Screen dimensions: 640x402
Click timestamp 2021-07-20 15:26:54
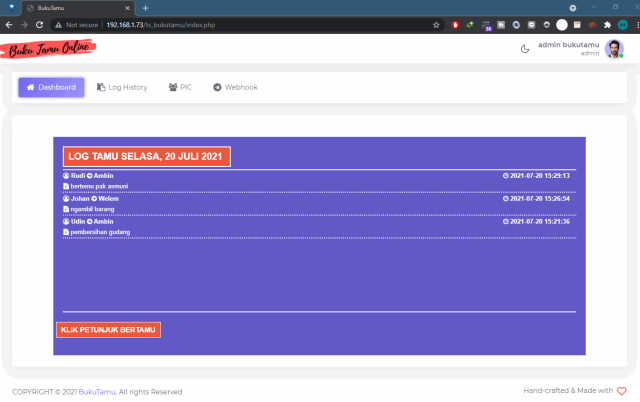coord(540,199)
